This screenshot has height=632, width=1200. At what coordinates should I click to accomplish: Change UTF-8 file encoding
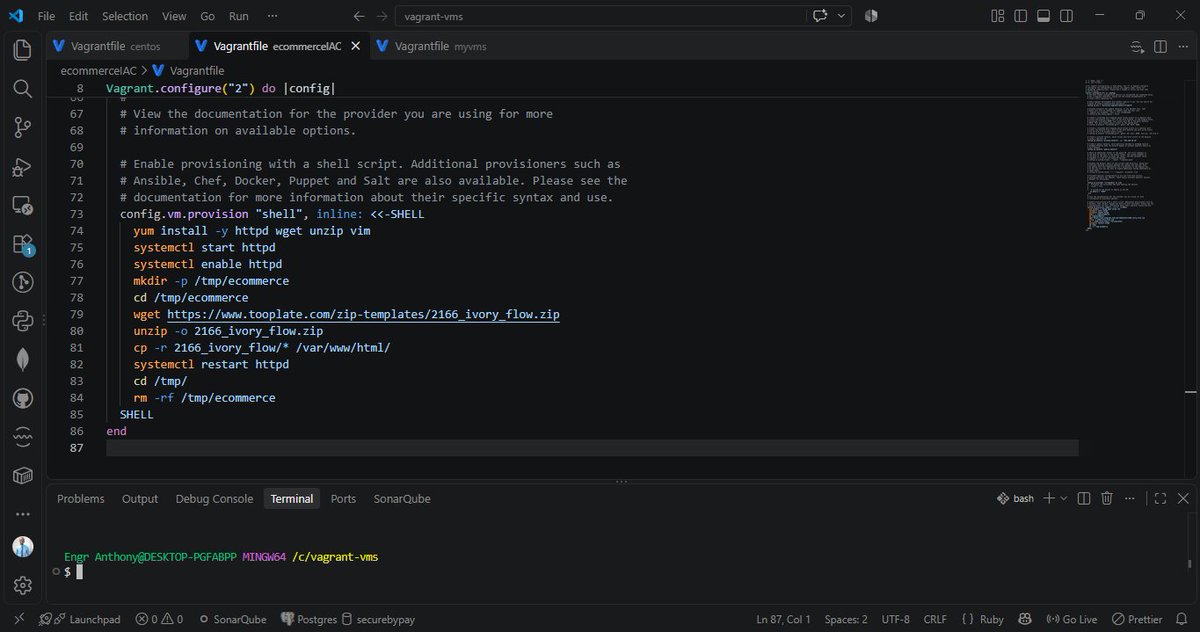(x=895, y=619)
